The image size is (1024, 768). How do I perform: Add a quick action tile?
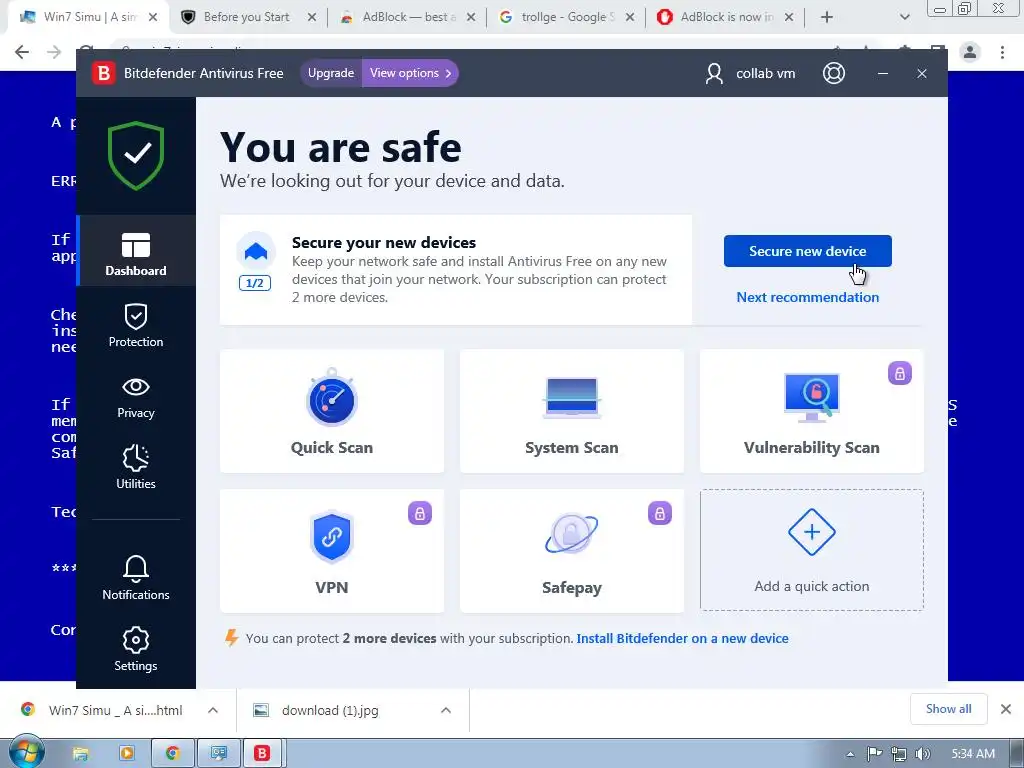tap(811, 550)
